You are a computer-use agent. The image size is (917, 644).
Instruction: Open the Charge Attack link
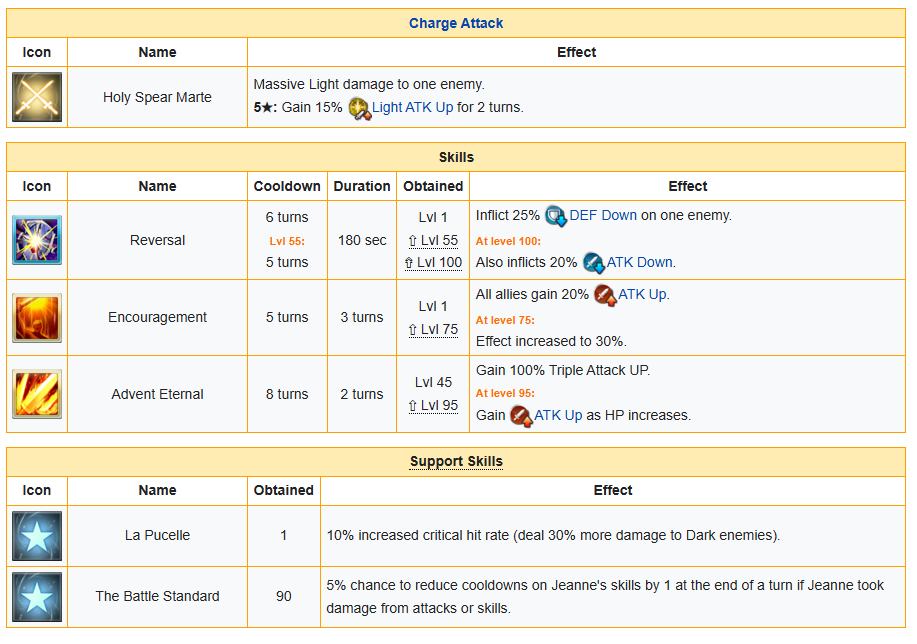(x=456, y=23)
